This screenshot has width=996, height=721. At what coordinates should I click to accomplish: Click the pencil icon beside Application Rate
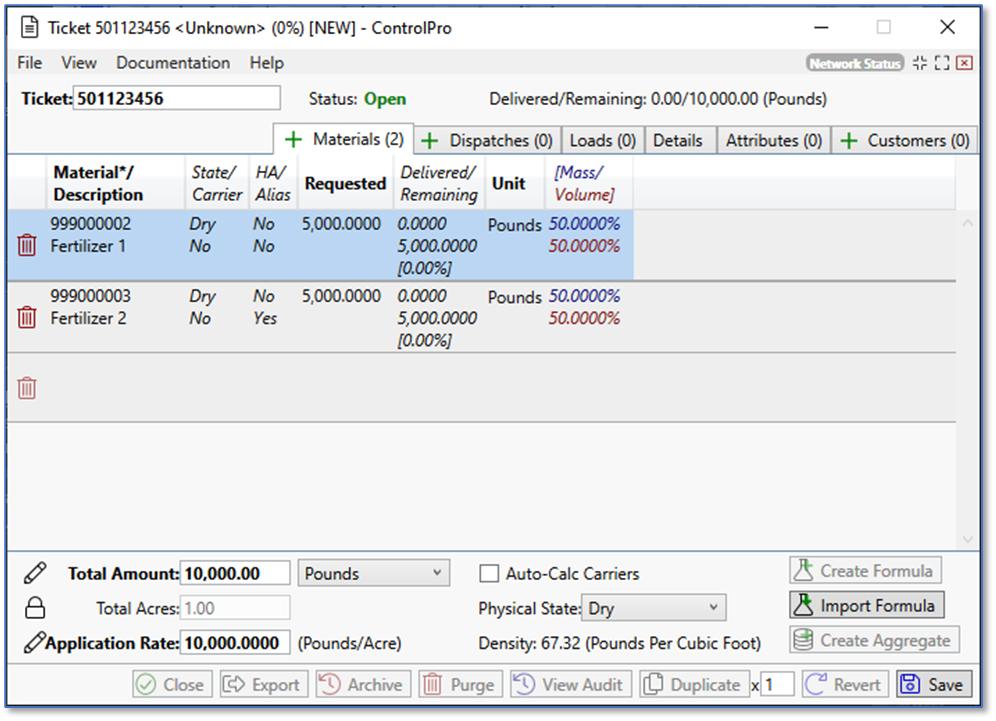tap(34, 642)
